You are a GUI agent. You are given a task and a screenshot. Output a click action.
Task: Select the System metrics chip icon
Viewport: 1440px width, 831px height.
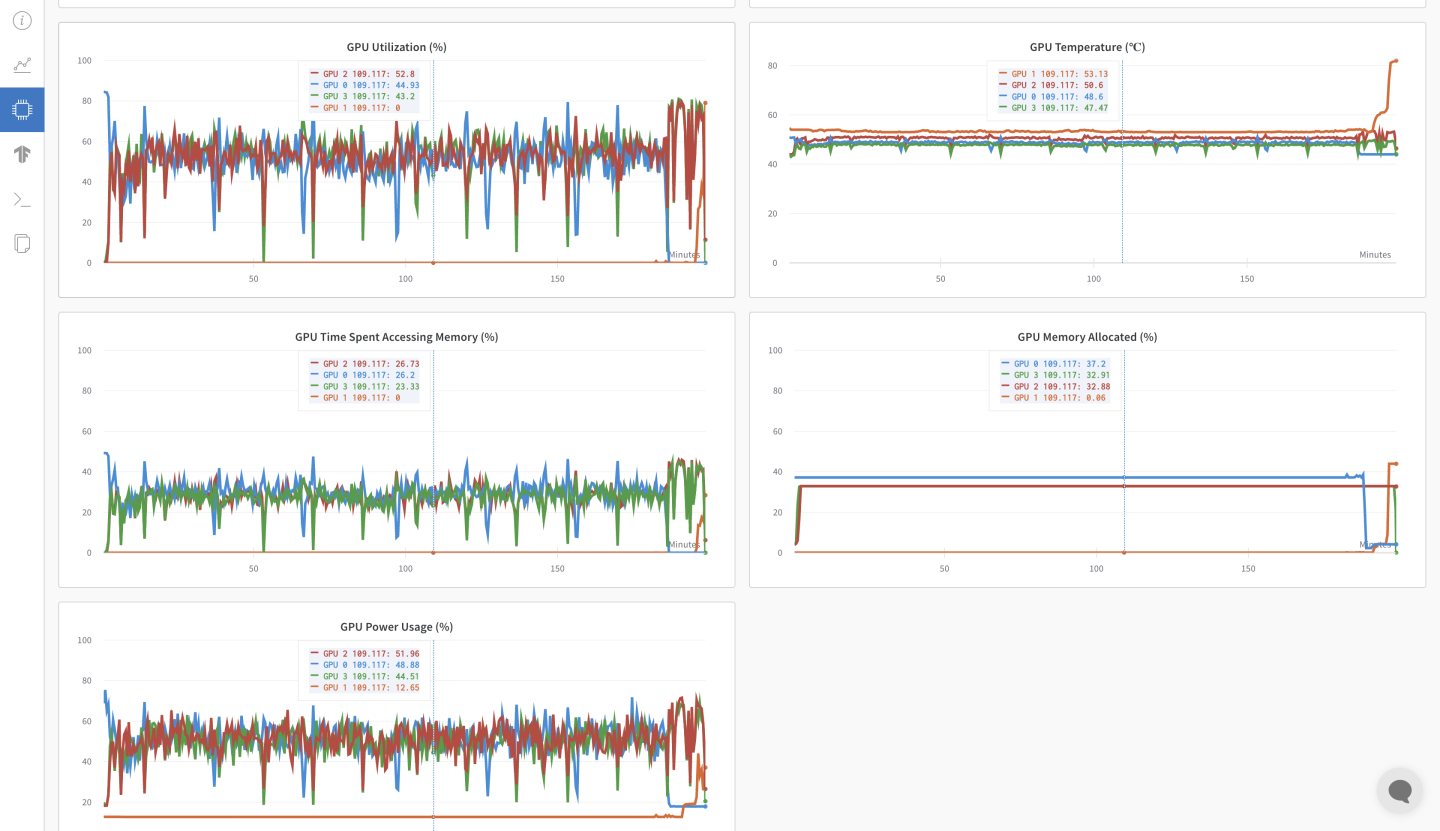point(22,110)
